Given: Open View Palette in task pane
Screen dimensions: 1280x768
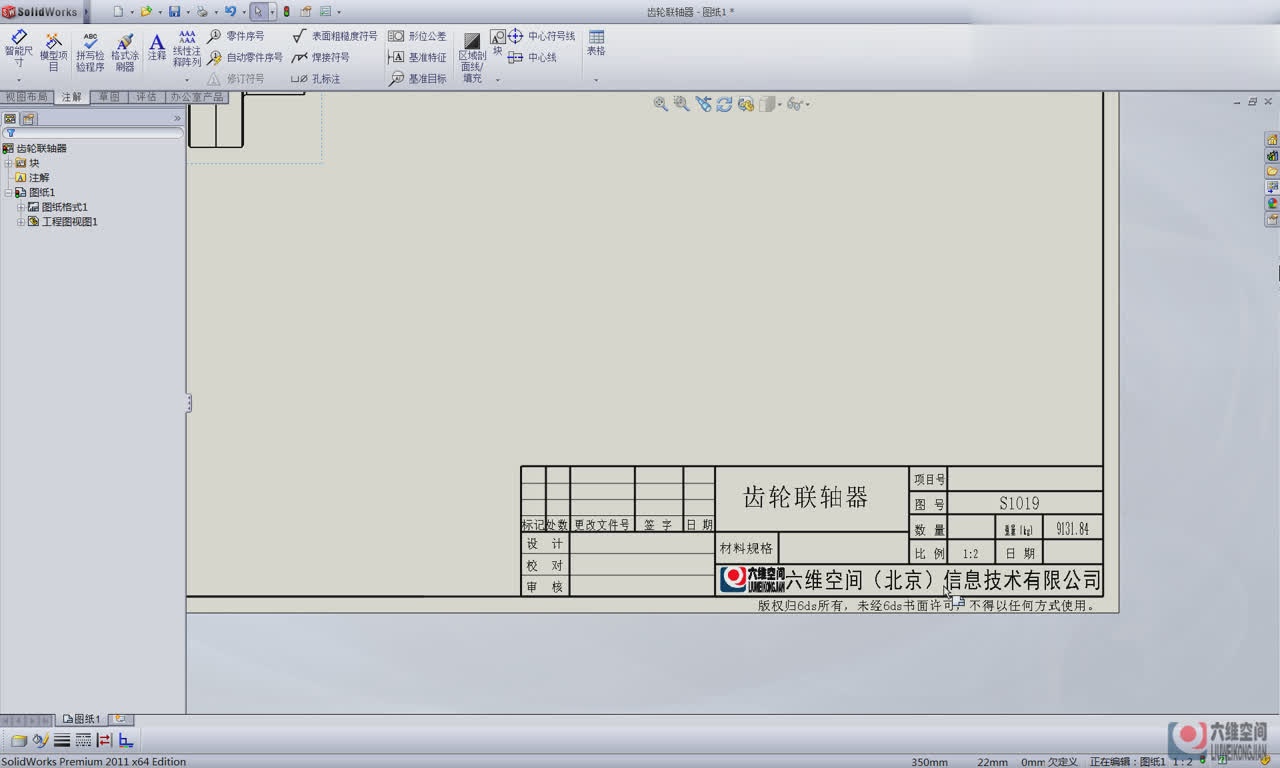Looking at the screenshot, I should 1272,187.
